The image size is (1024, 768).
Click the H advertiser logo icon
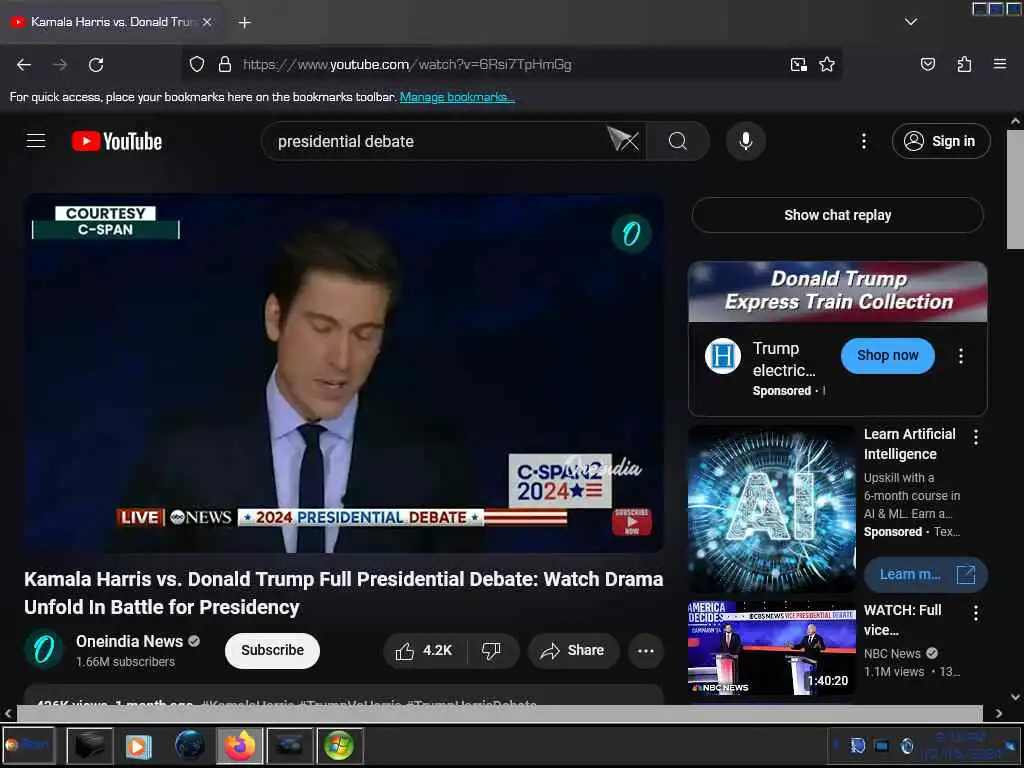722,356
